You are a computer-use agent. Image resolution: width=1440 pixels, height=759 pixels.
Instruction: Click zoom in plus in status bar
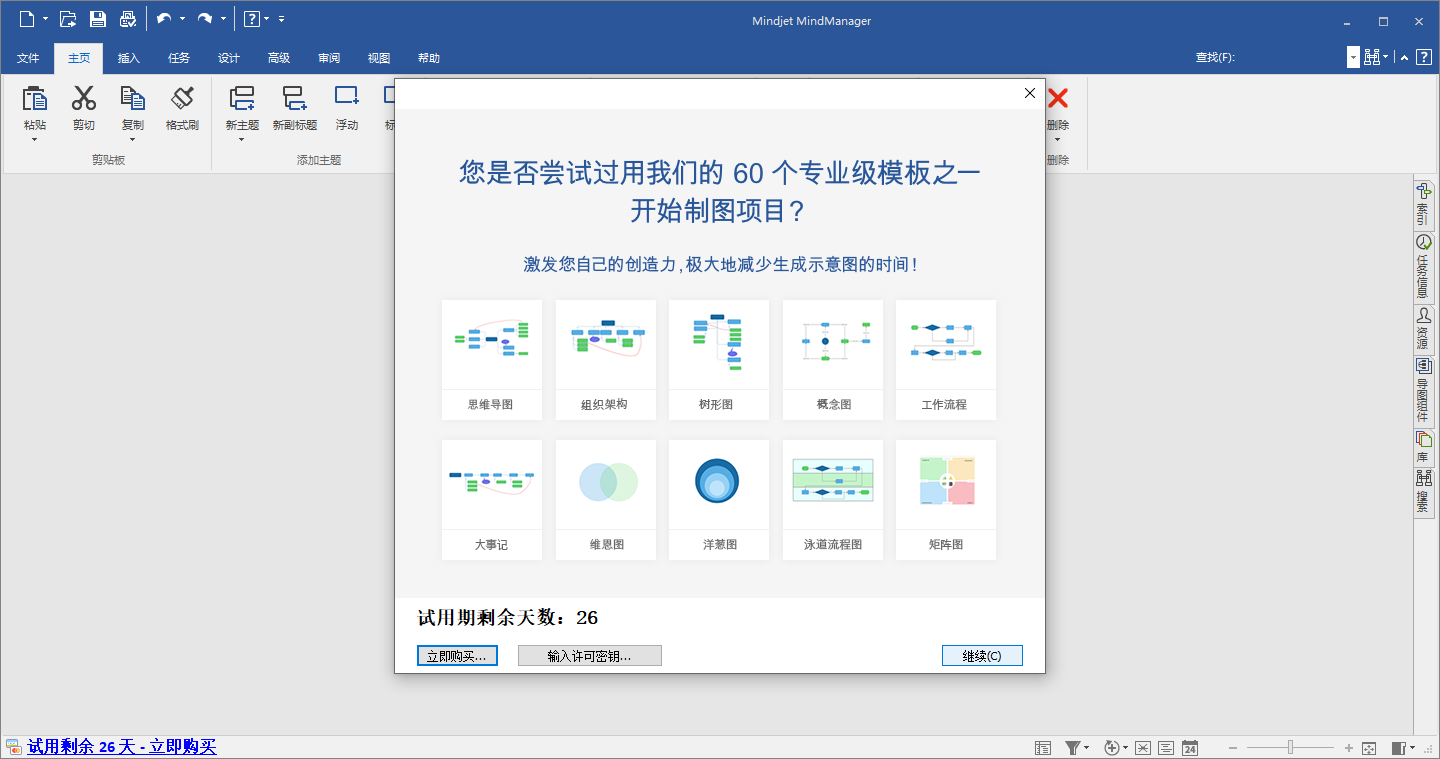click(1349, 748)
